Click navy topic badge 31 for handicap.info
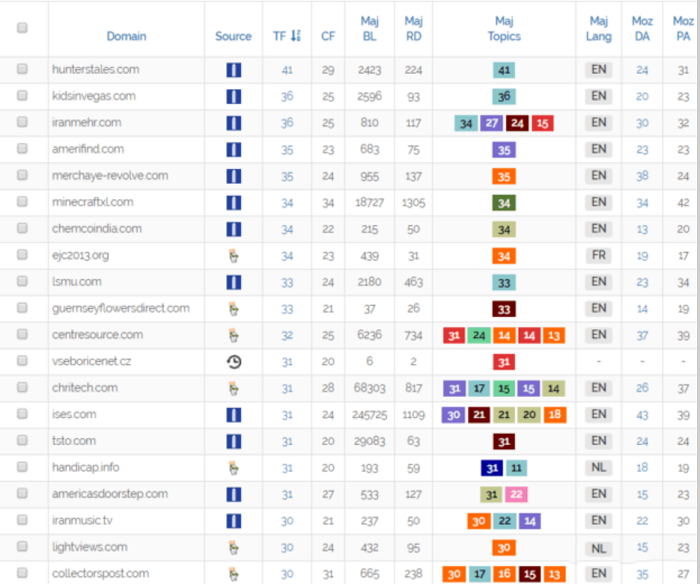Image resolution: width=700 pixels, height=584 pixels. [492, 468]
